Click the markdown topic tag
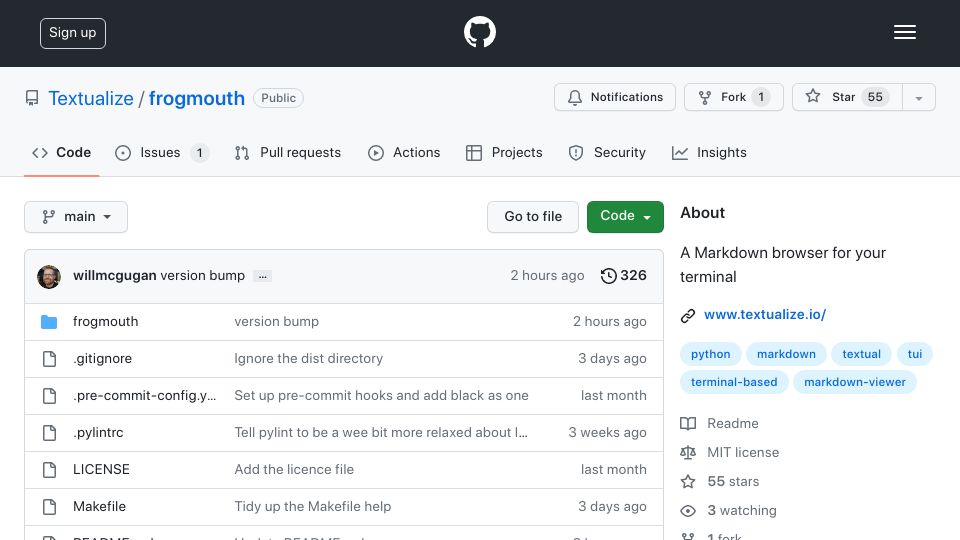This screenshot has height=540, width=960. coord(786,354)
